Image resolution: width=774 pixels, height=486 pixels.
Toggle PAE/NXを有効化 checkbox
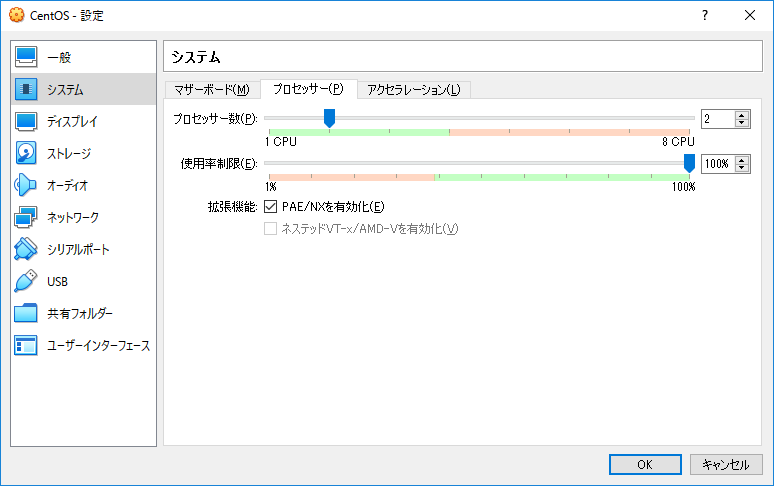coord(270,207)
